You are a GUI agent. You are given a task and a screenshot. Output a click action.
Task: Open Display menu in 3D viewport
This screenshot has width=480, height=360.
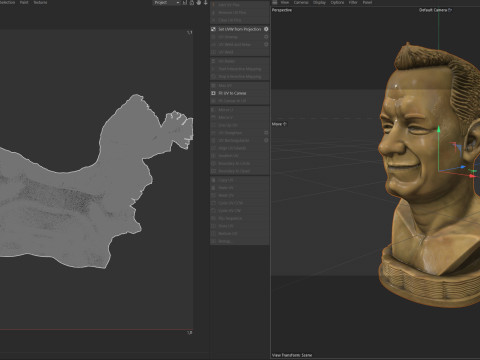319,2
